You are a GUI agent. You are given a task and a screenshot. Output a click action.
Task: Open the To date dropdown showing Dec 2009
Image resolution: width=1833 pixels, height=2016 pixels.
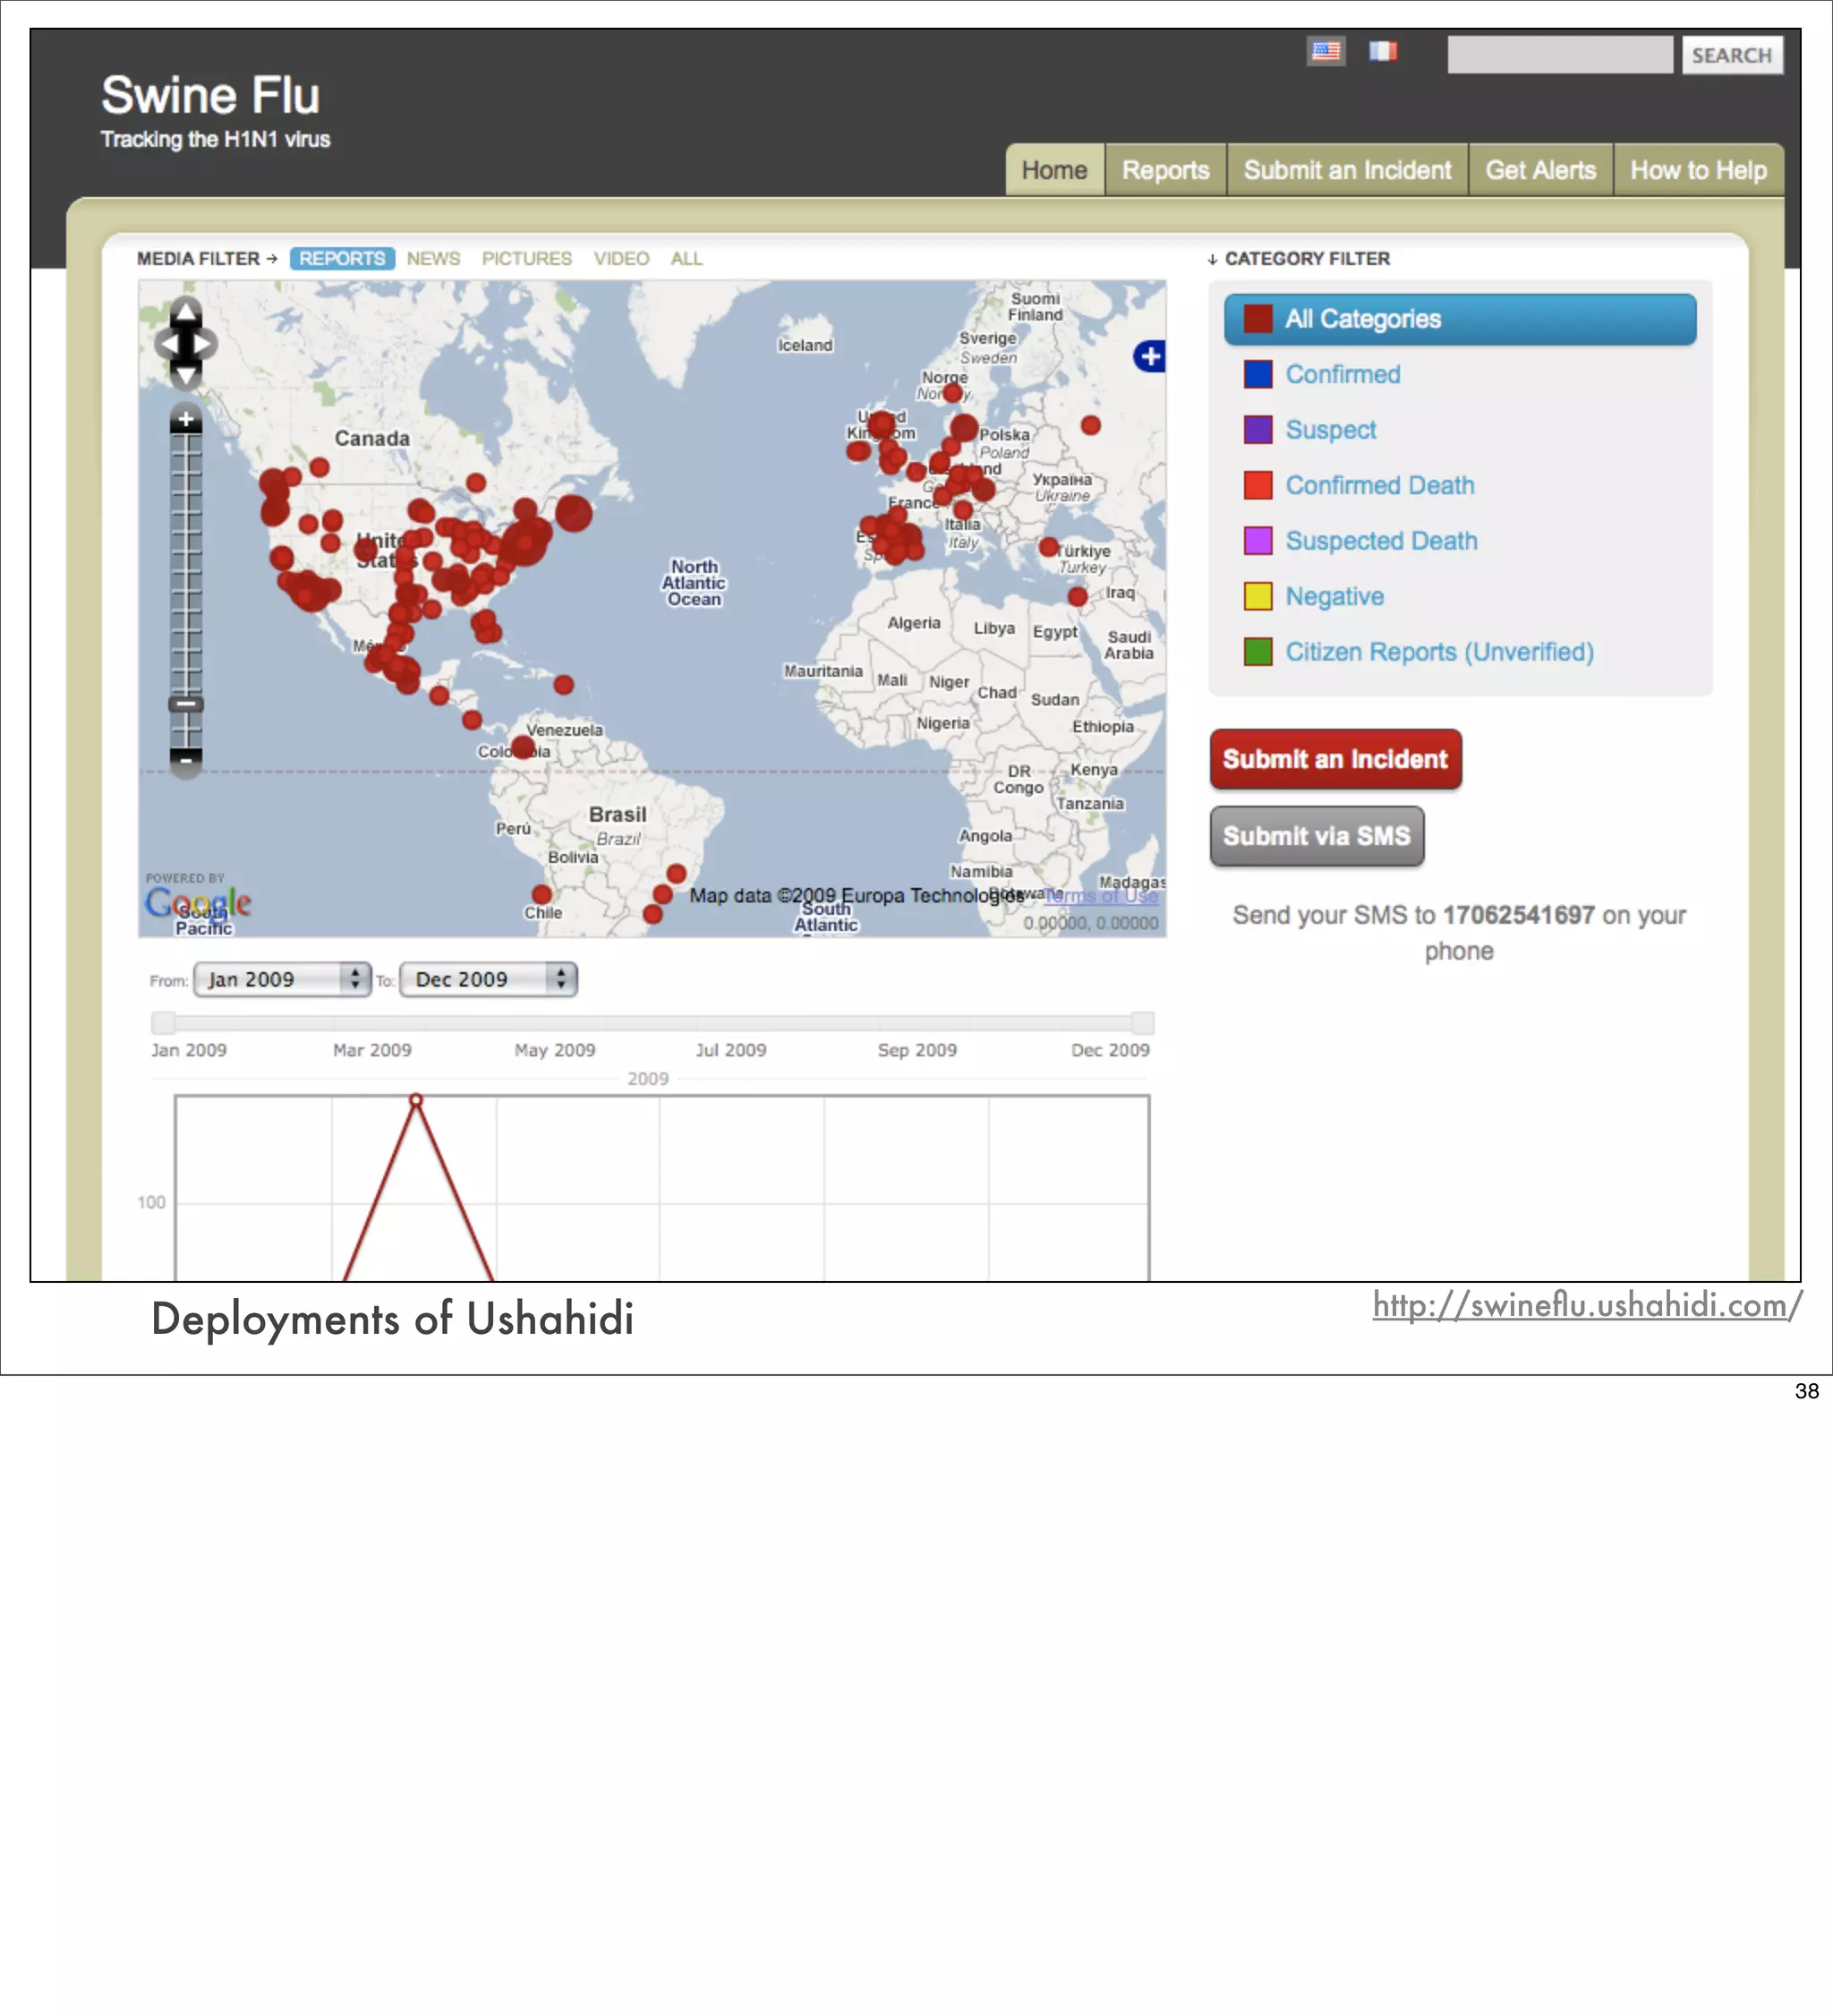(x=488, y=979)
